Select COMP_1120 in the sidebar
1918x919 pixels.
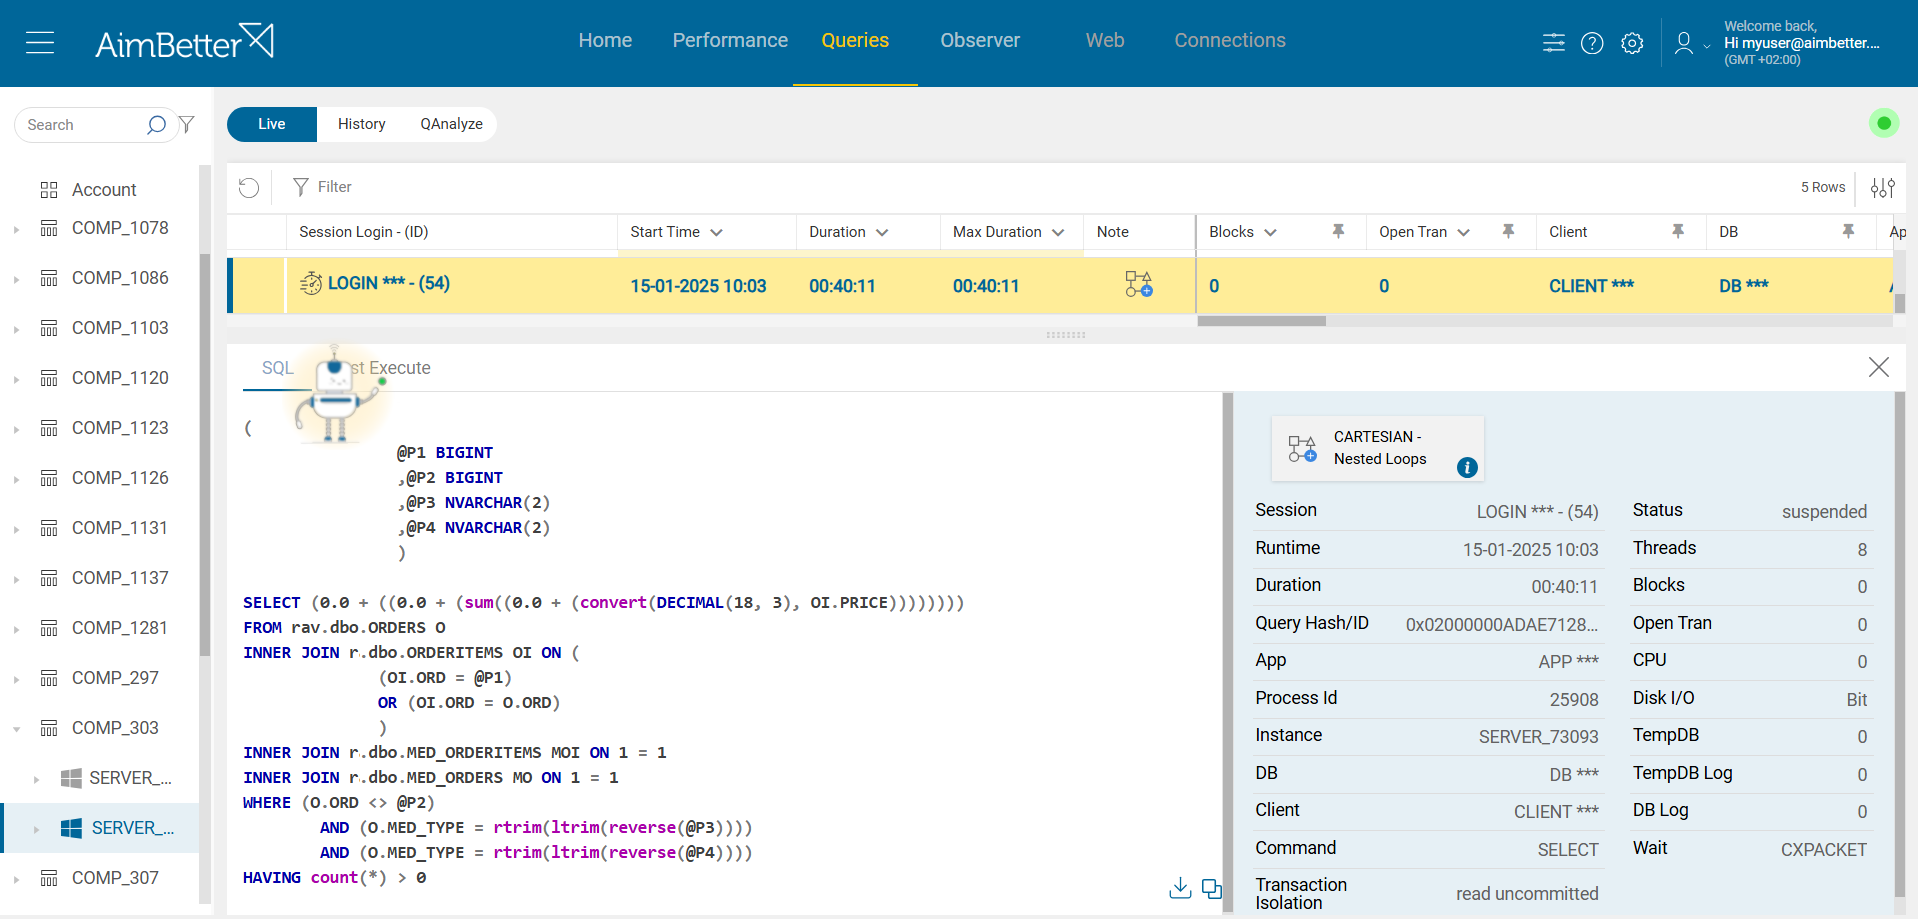click(120, 378)
